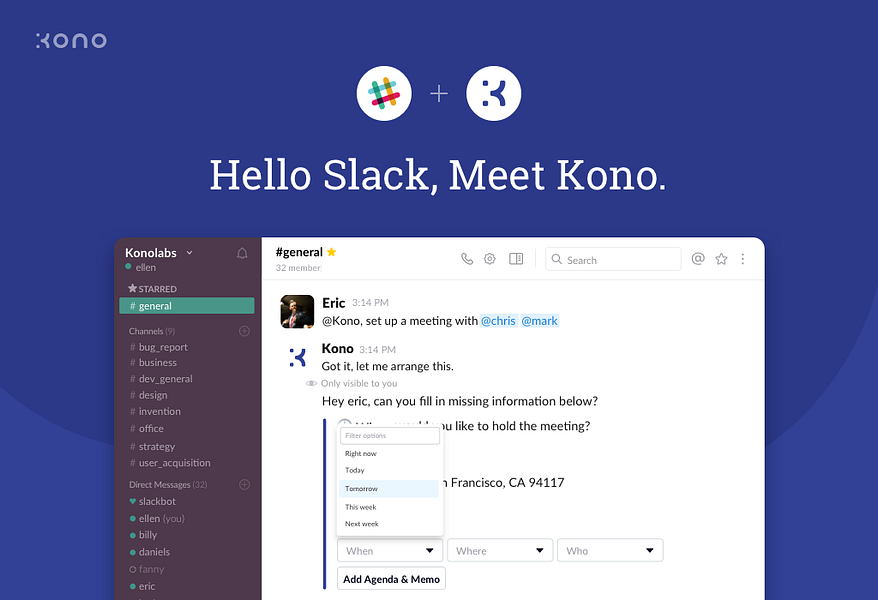878x600 pixels.
Task: Open direct message with eric
Action: [142, 586]
